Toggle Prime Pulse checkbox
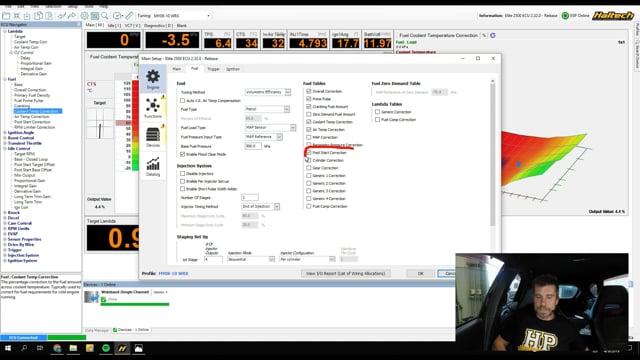Image resolution: width=640 pixels, height=360 pixels. pos(309,99)
